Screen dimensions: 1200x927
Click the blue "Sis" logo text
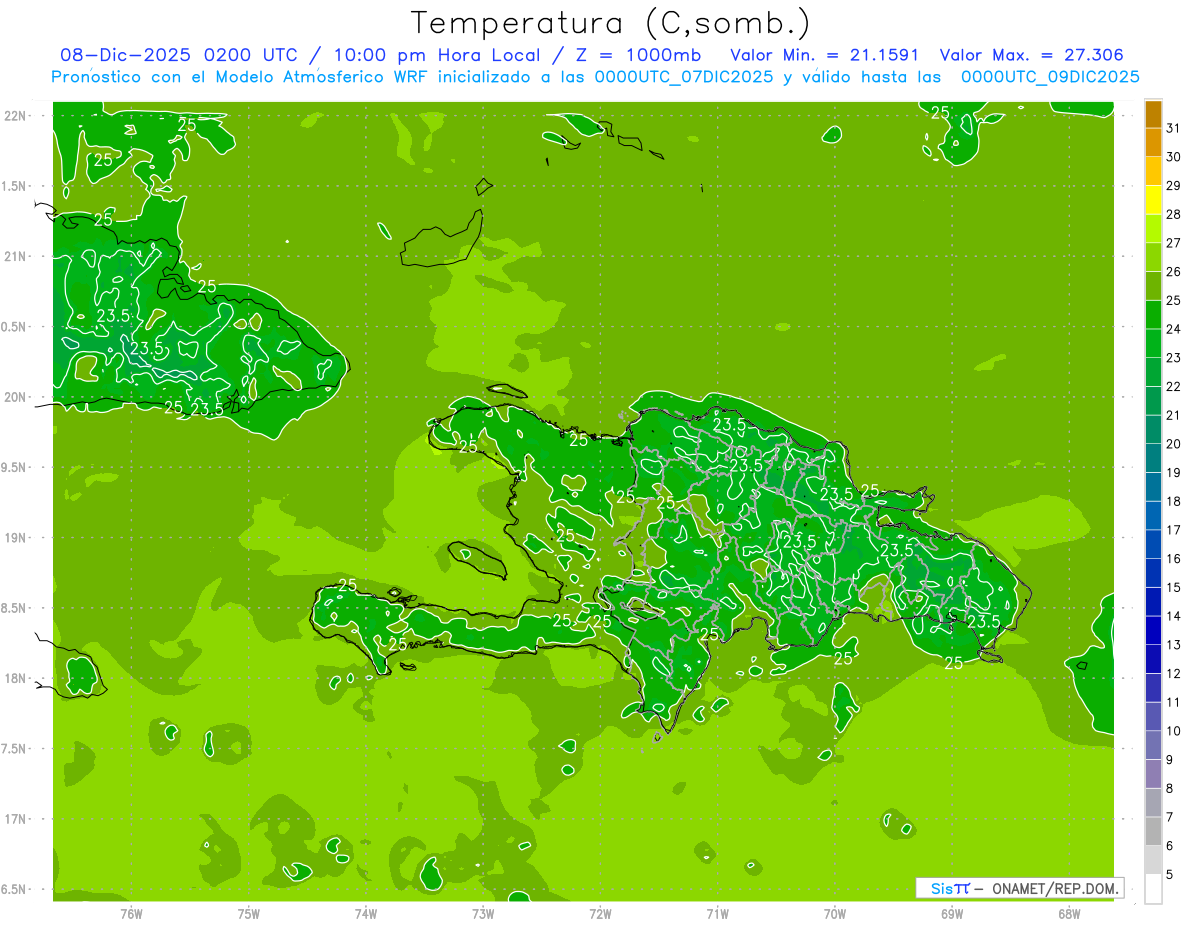click(x=942, y=888)
